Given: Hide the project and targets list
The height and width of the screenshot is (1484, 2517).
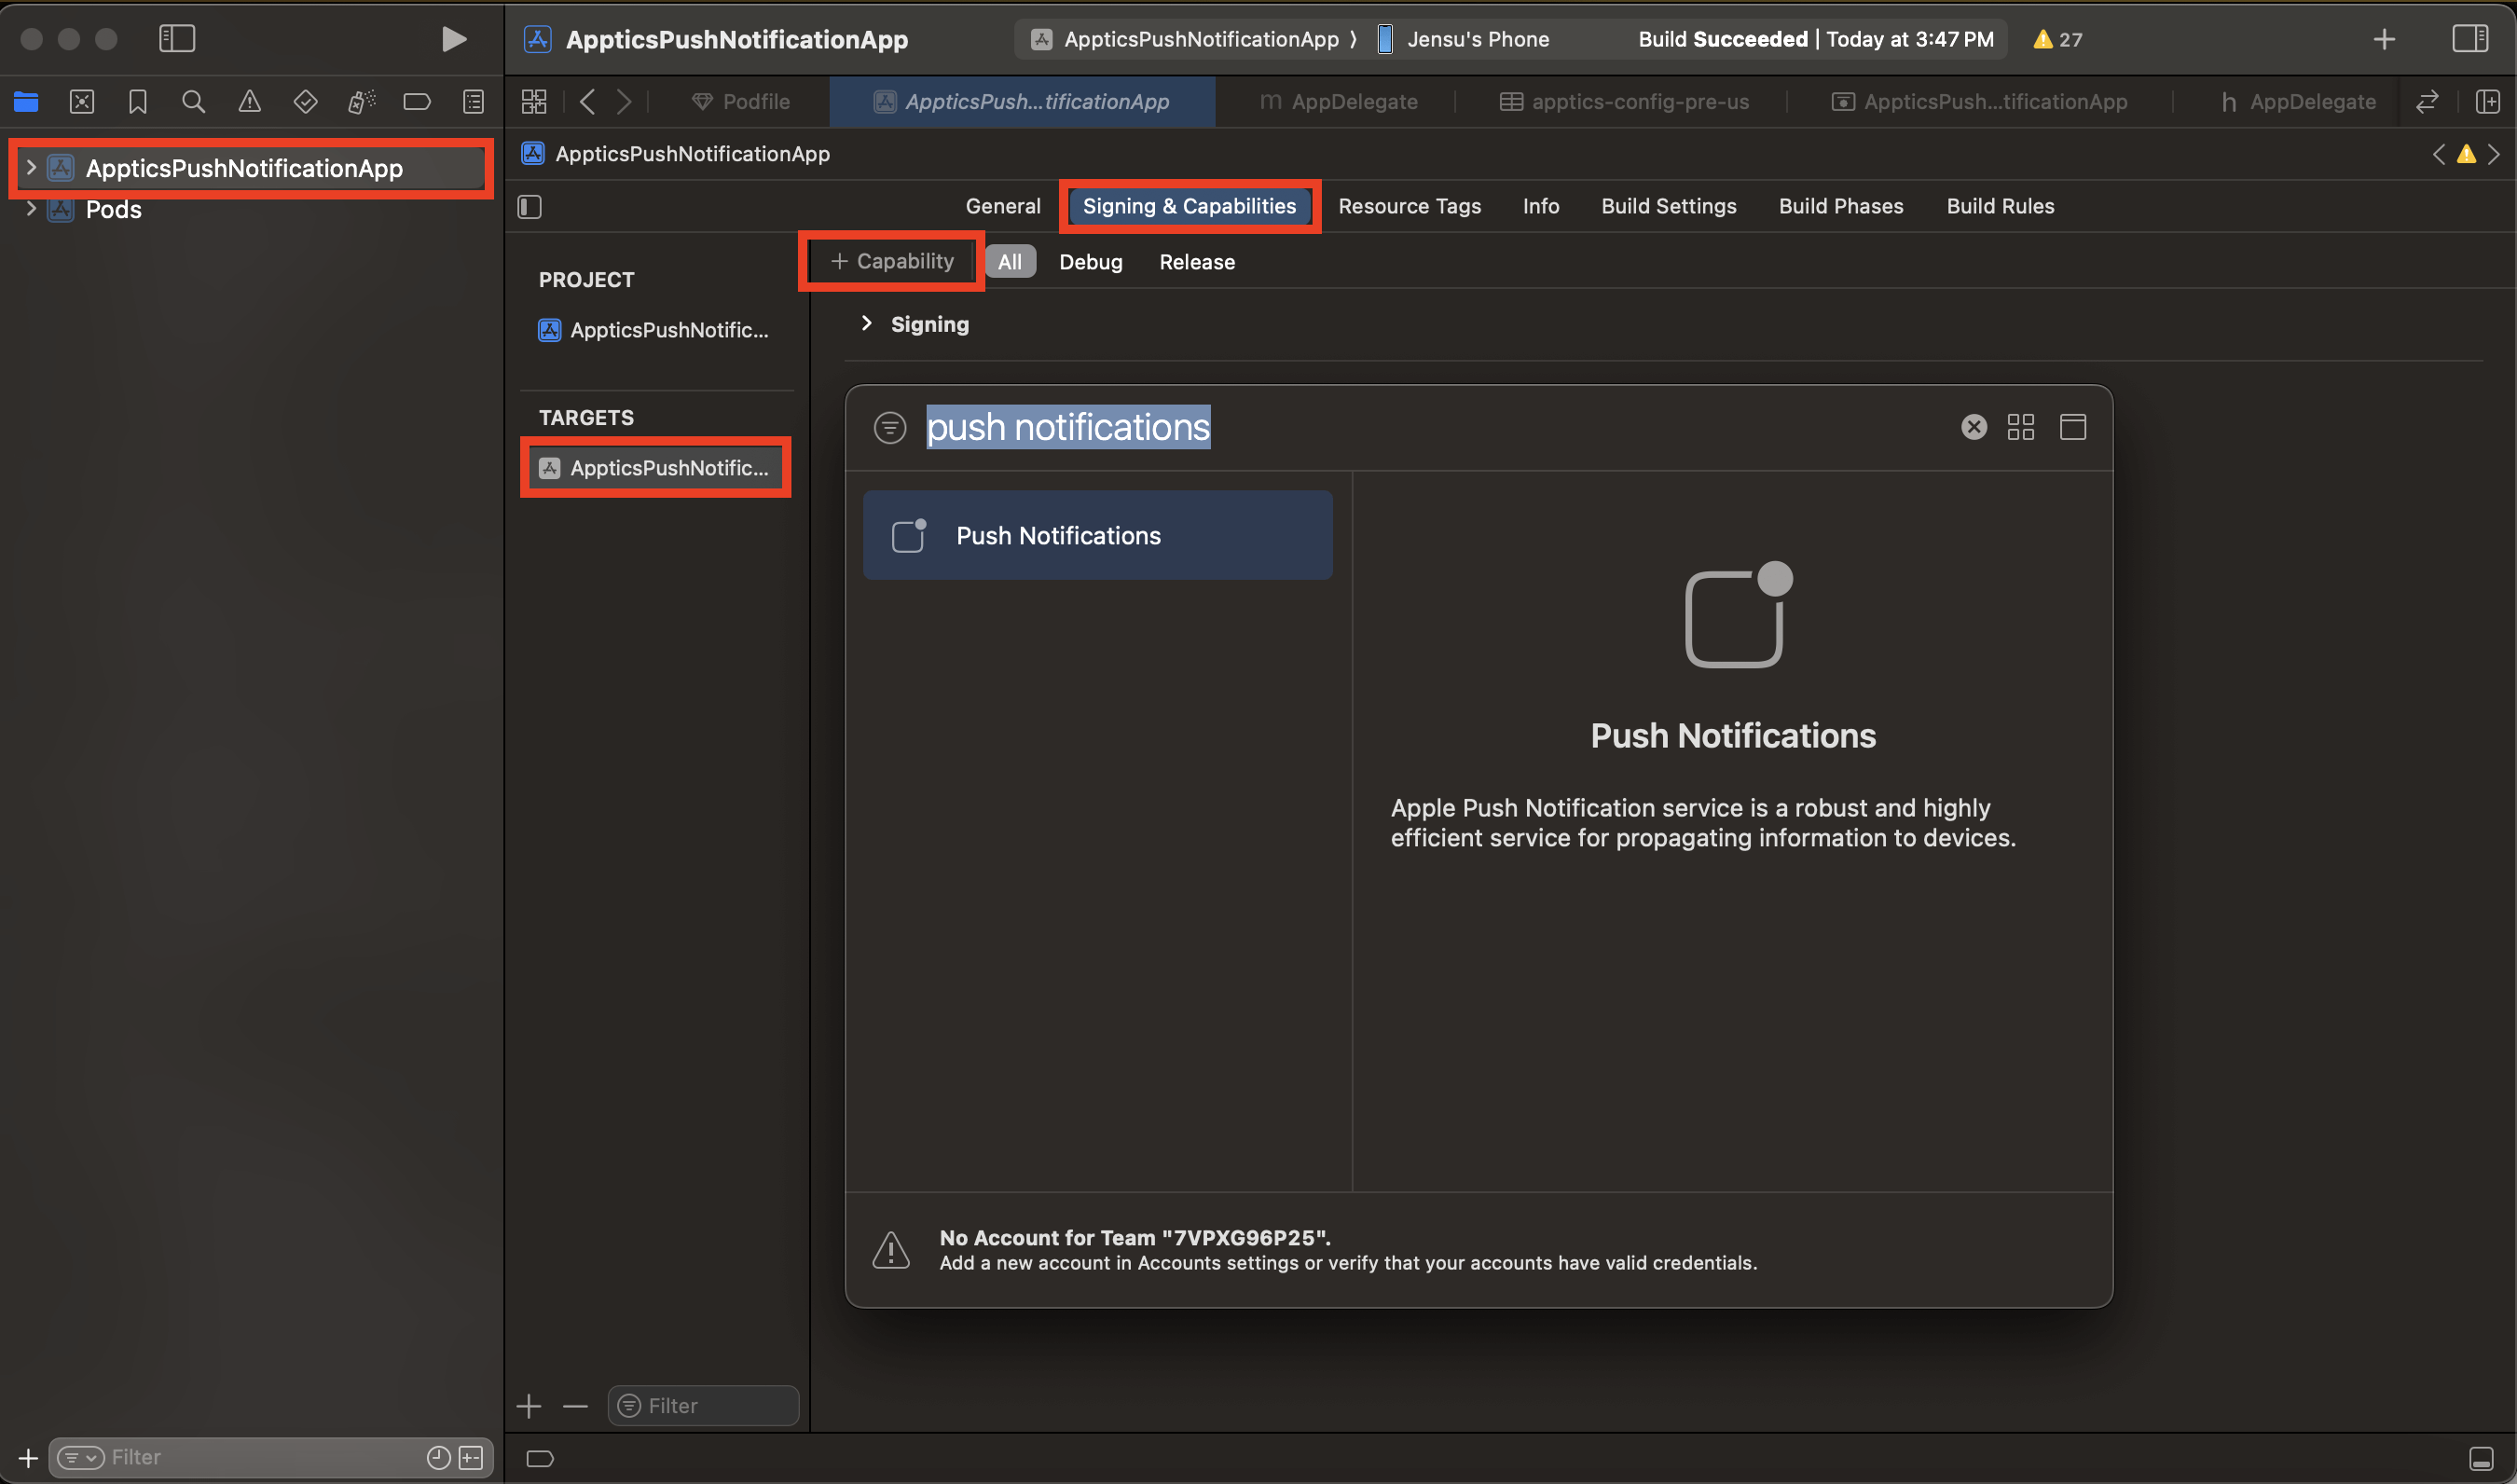Looking at the screenshot, I should click(529, 207).
